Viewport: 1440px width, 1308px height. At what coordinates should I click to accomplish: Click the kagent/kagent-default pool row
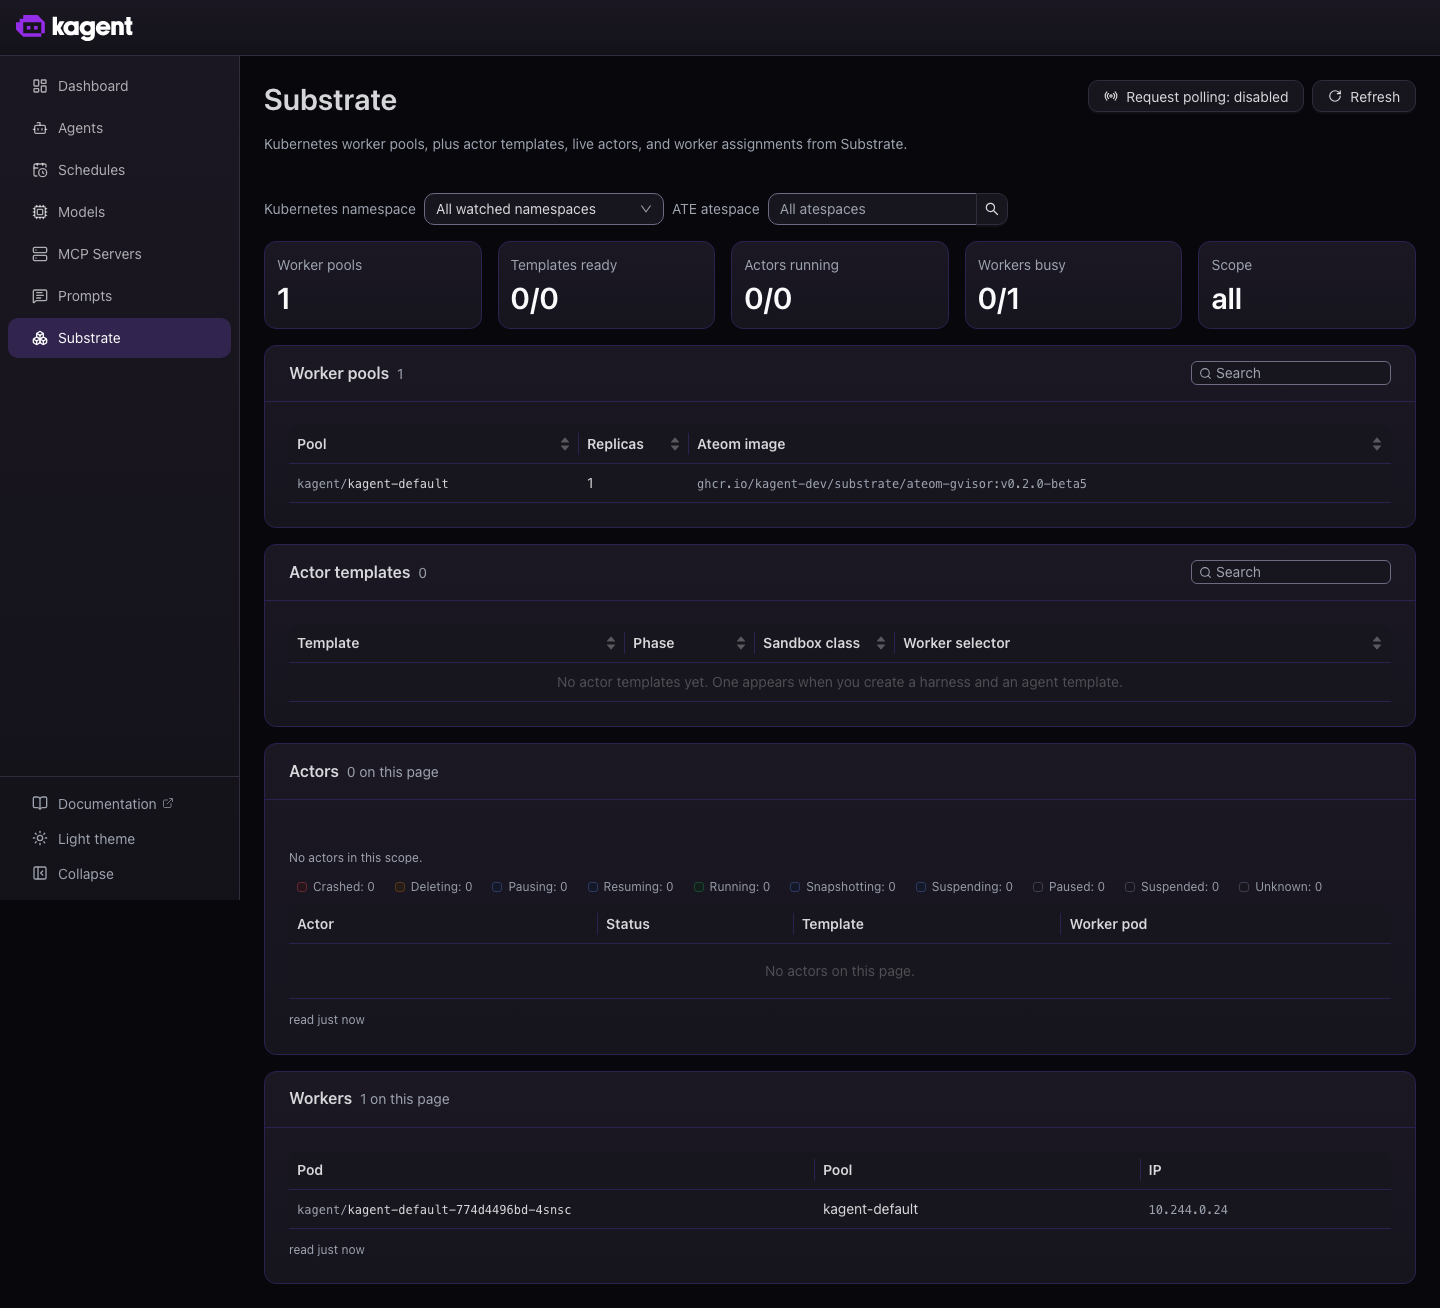tap(840, 484)
